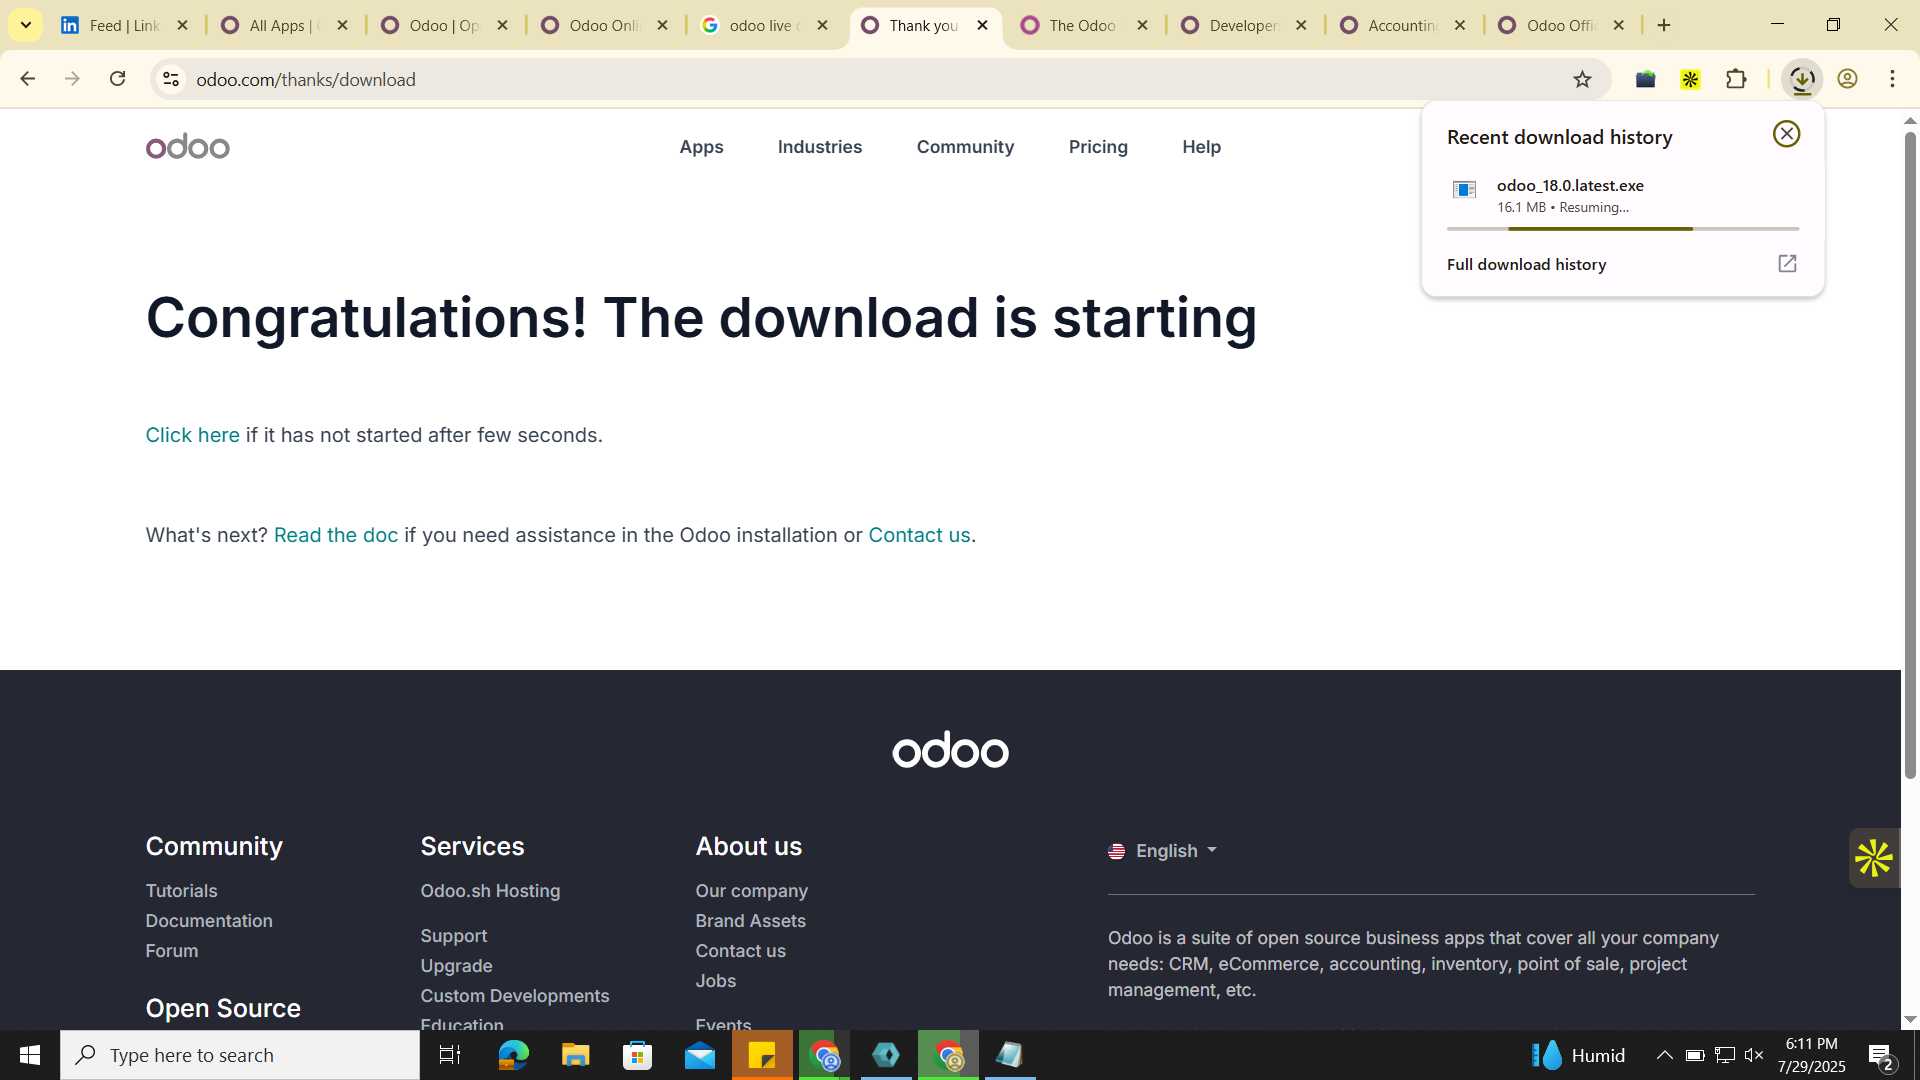Viewport: 1920px width, 1080px height.
Task: Open Windows Start menu
Action: click(30, 1055)
